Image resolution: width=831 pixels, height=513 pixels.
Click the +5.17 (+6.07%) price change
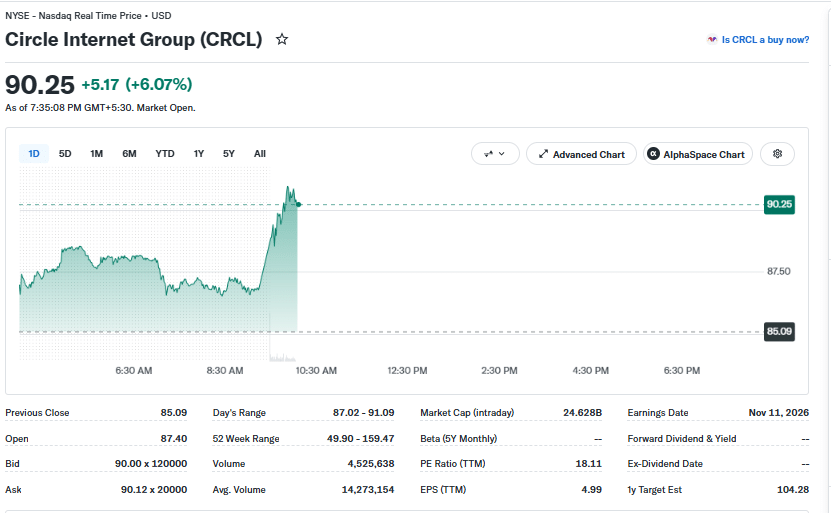[x=137, y=84]
